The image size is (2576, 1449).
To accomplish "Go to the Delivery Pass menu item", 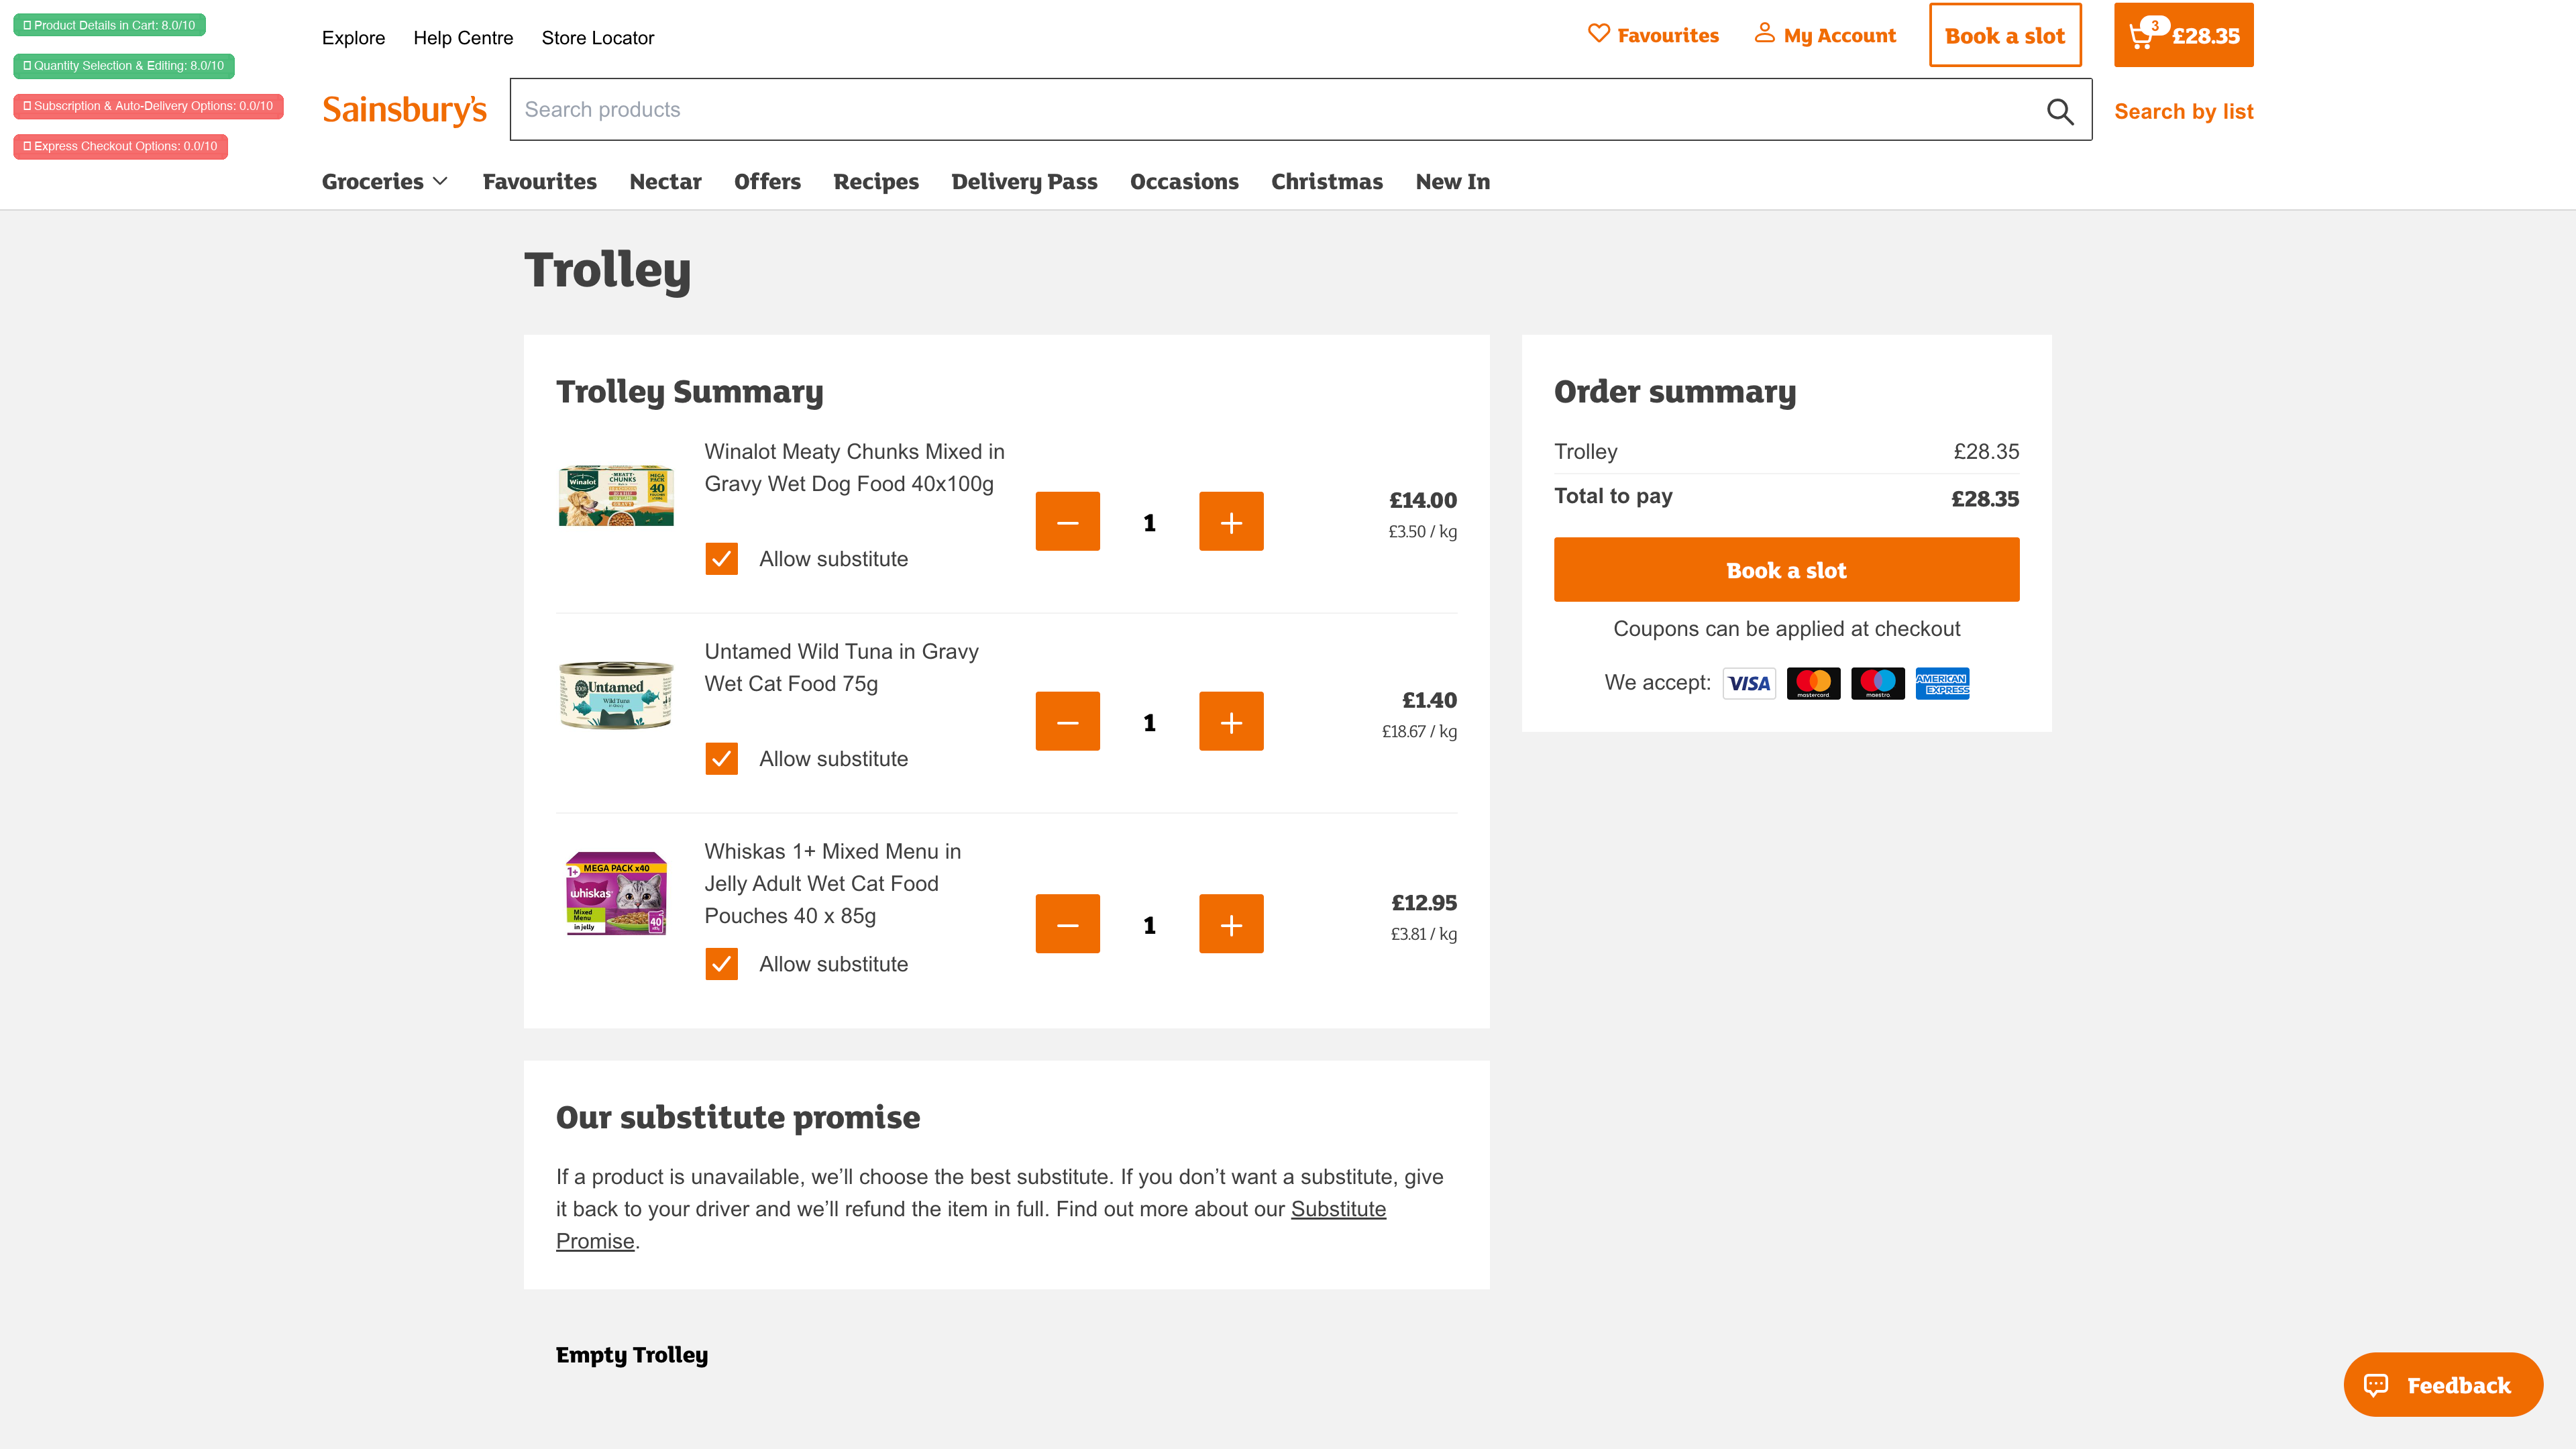I will tap(1024, 182).
